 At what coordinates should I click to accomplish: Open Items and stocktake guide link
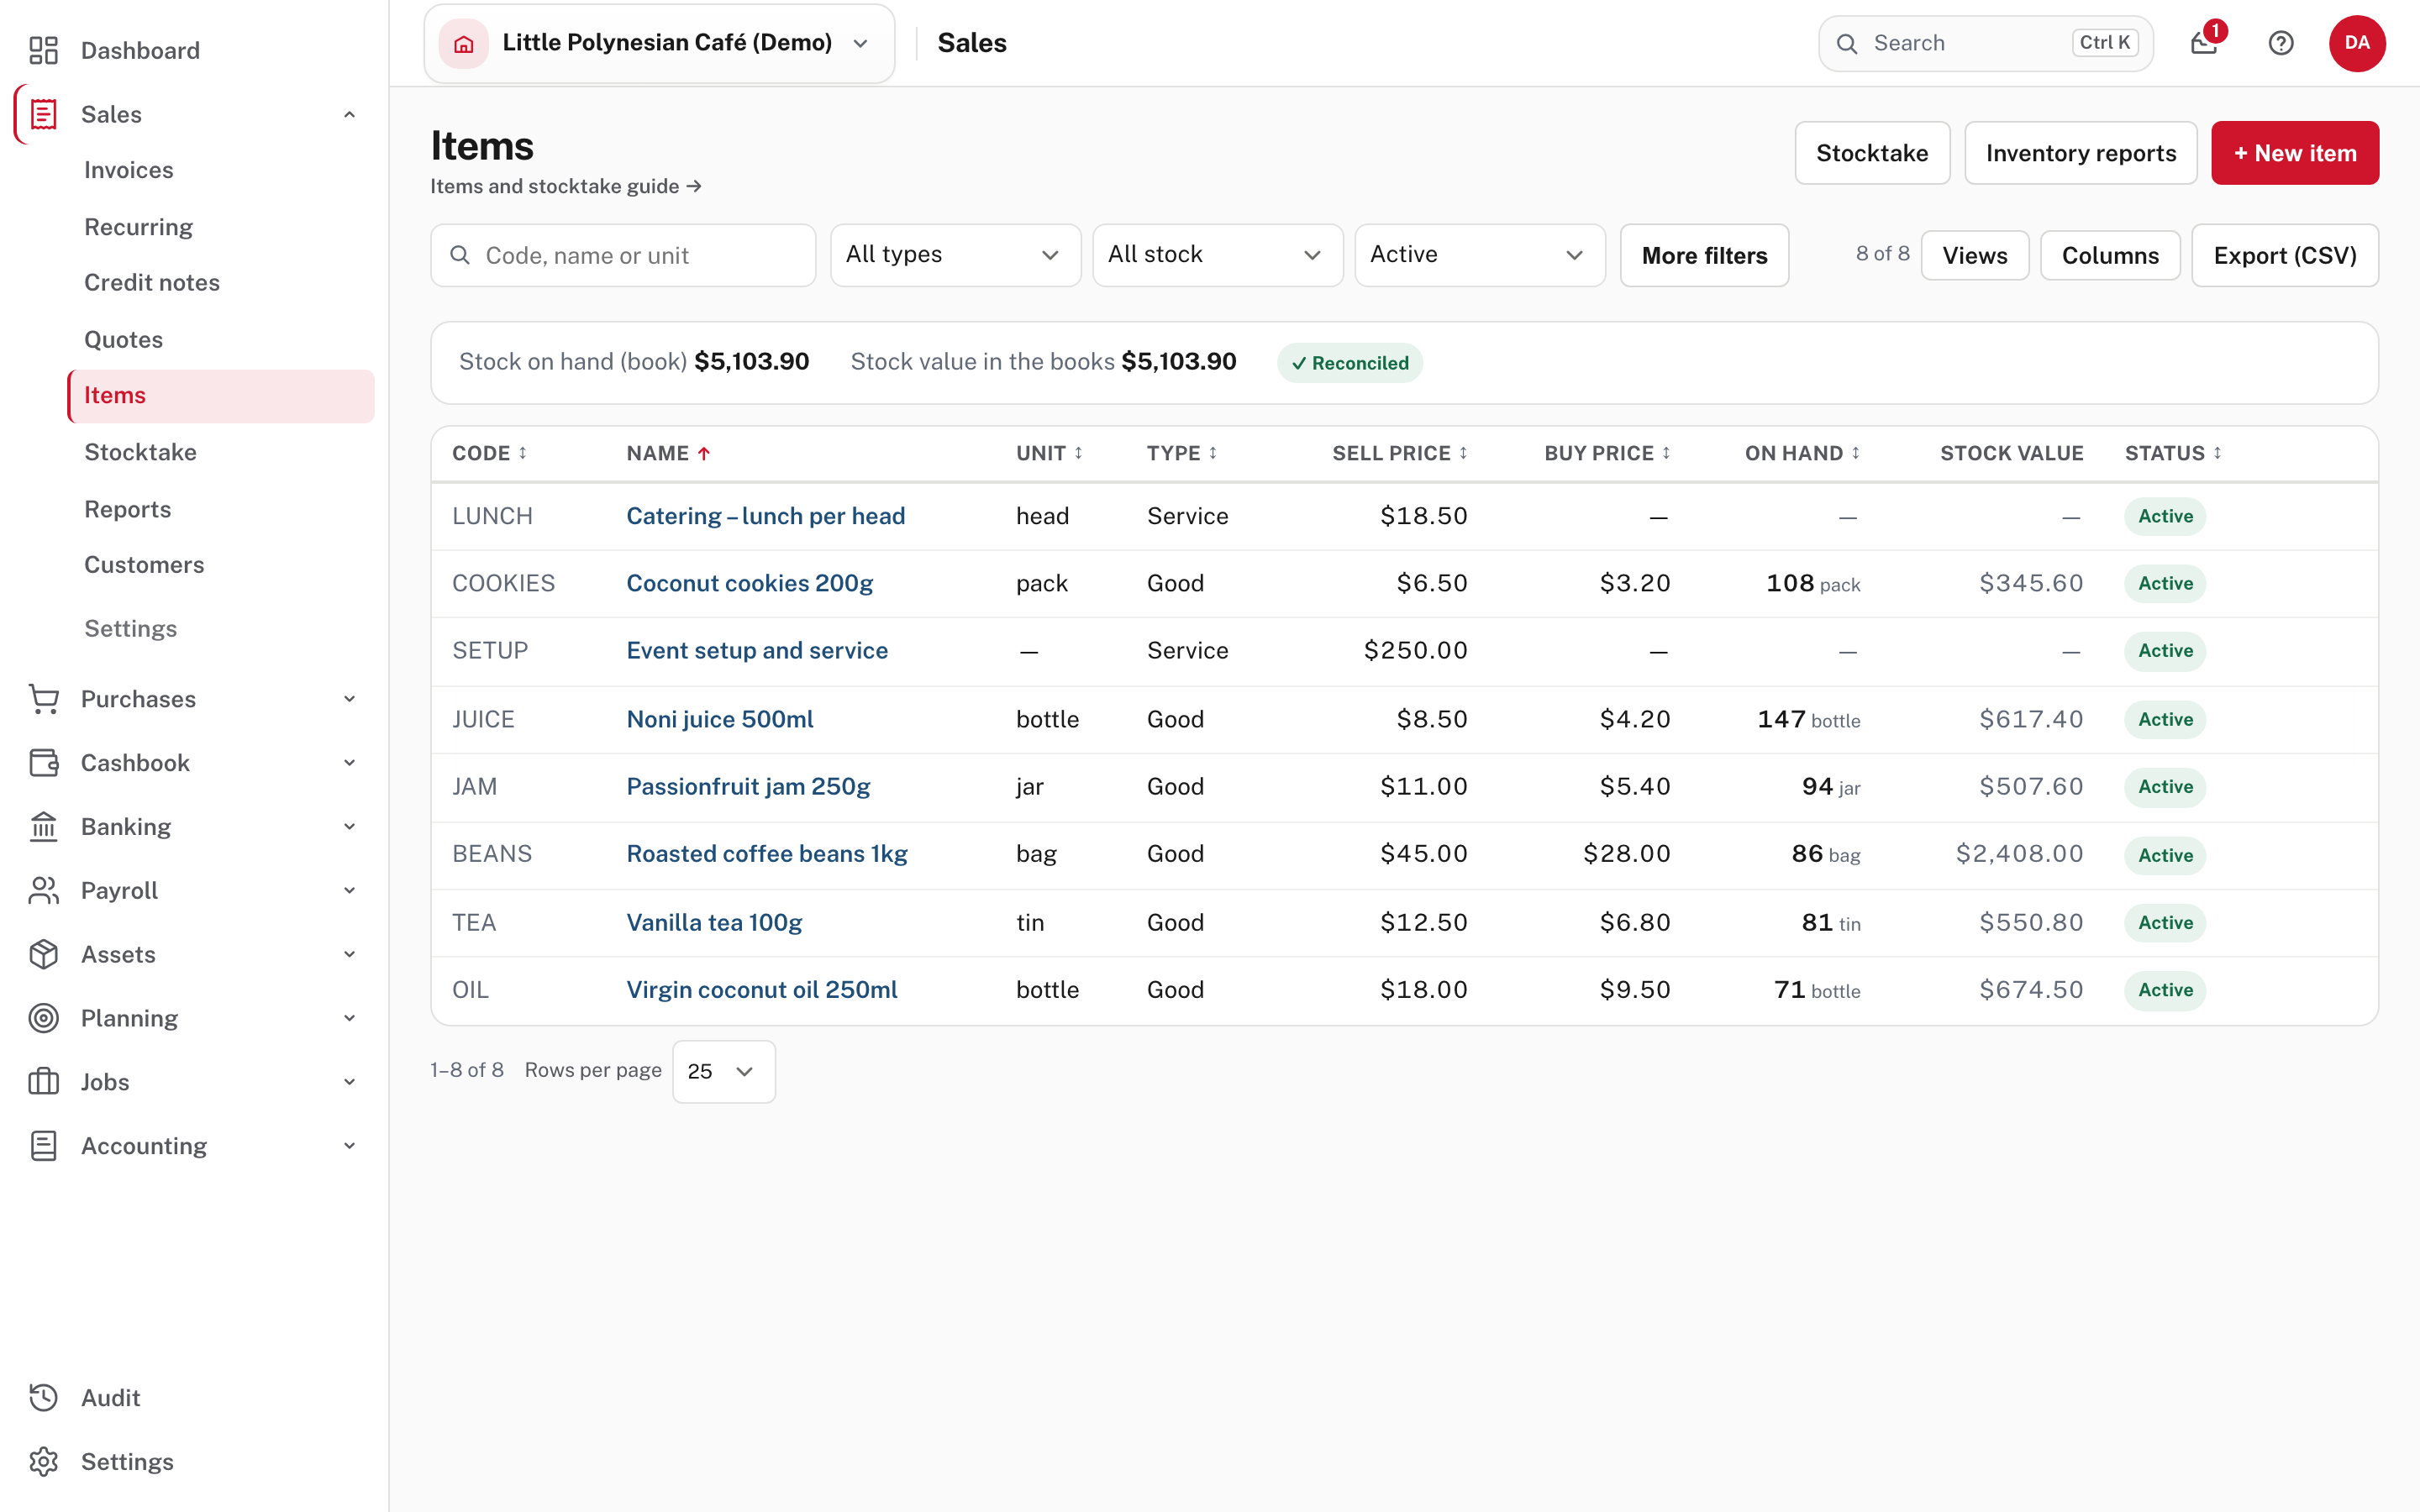(566, 186)
